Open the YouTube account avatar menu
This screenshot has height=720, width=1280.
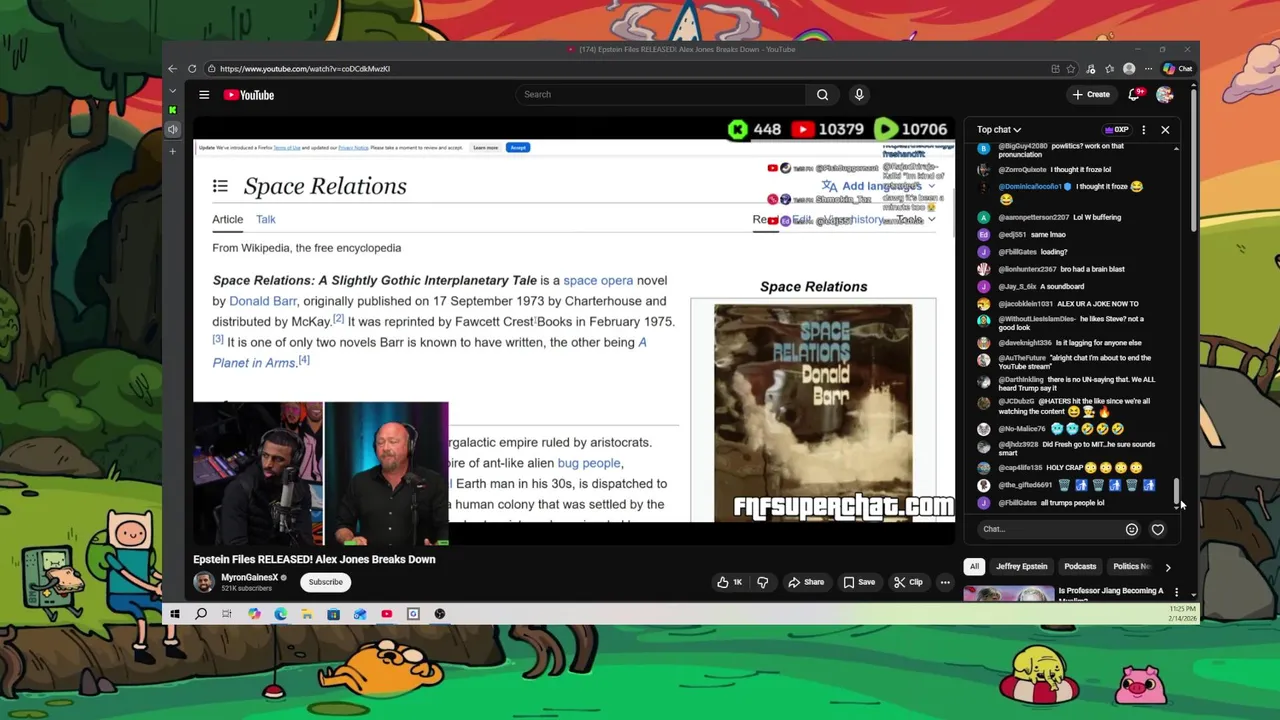[x=1165, y=95]
